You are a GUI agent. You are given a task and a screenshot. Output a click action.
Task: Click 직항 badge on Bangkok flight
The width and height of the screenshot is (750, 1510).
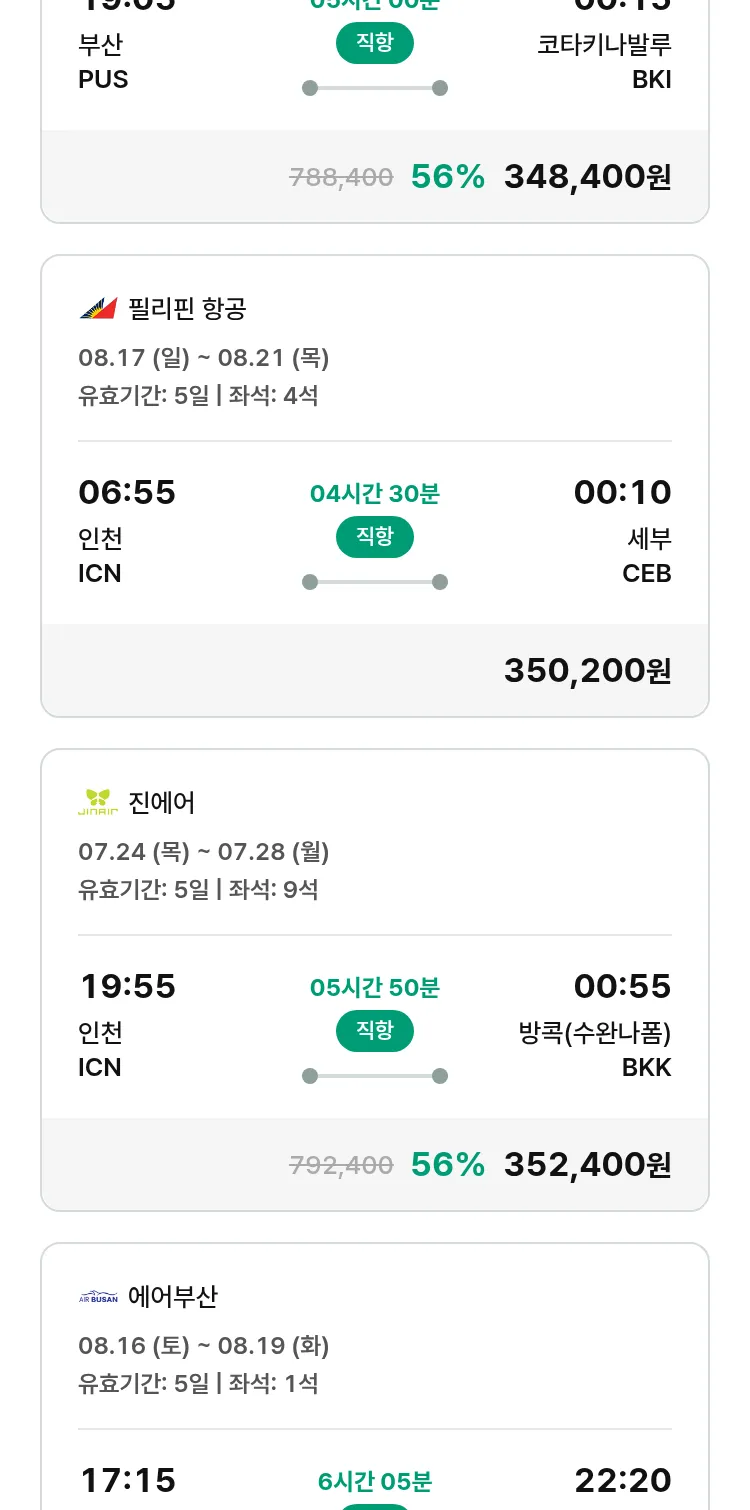375,1031
